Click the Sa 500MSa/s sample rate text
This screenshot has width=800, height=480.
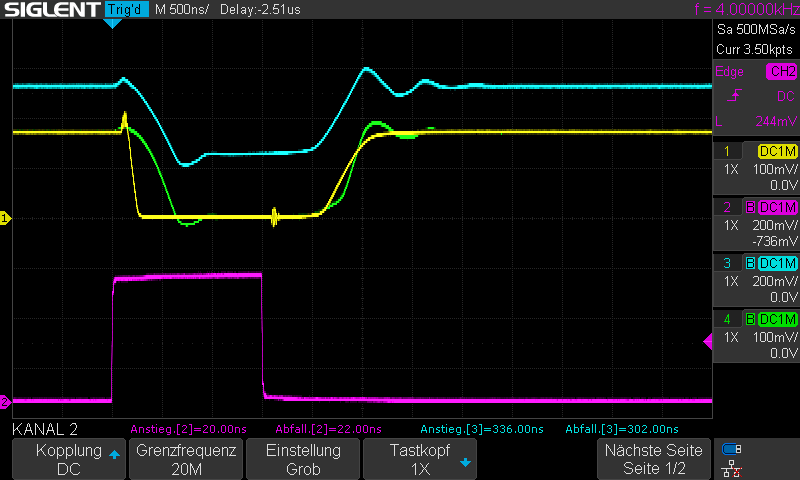coord(756,30)
